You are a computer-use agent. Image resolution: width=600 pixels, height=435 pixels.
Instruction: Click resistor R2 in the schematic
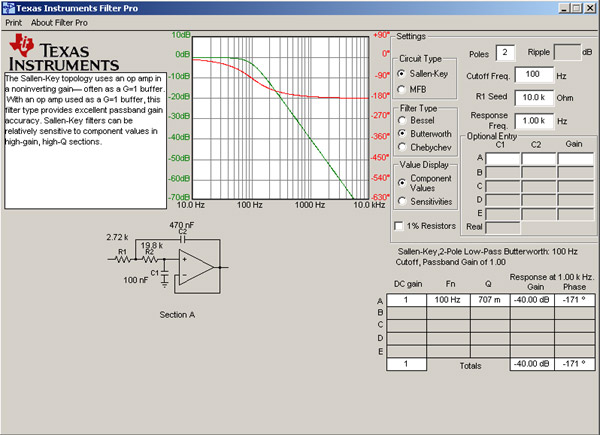[x=150, y=259]
